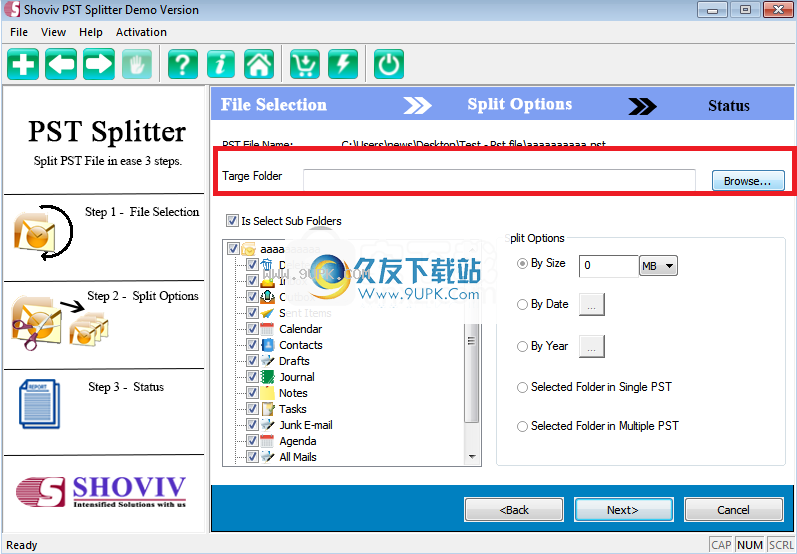The height and width of the screenshot is (554, 797).
Task: Click the Next> button
Action: click(623, 510)
